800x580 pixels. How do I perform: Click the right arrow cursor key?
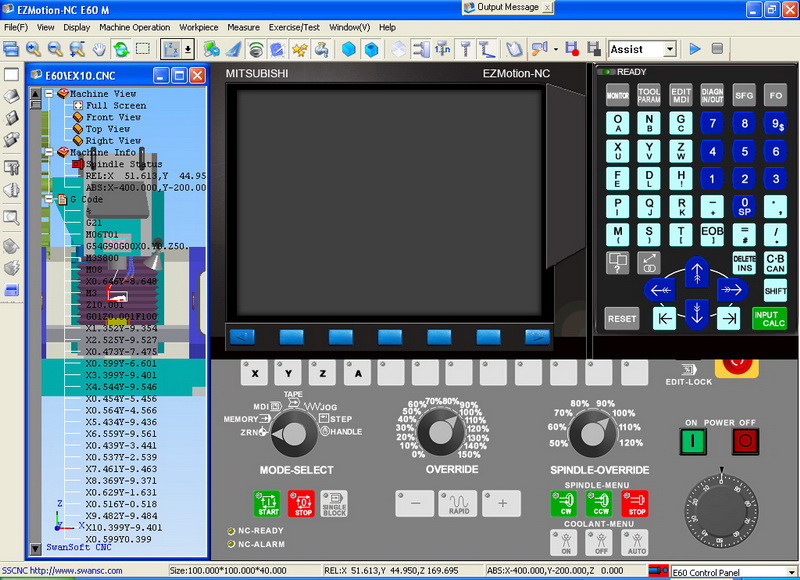click(x=732, y=290)
